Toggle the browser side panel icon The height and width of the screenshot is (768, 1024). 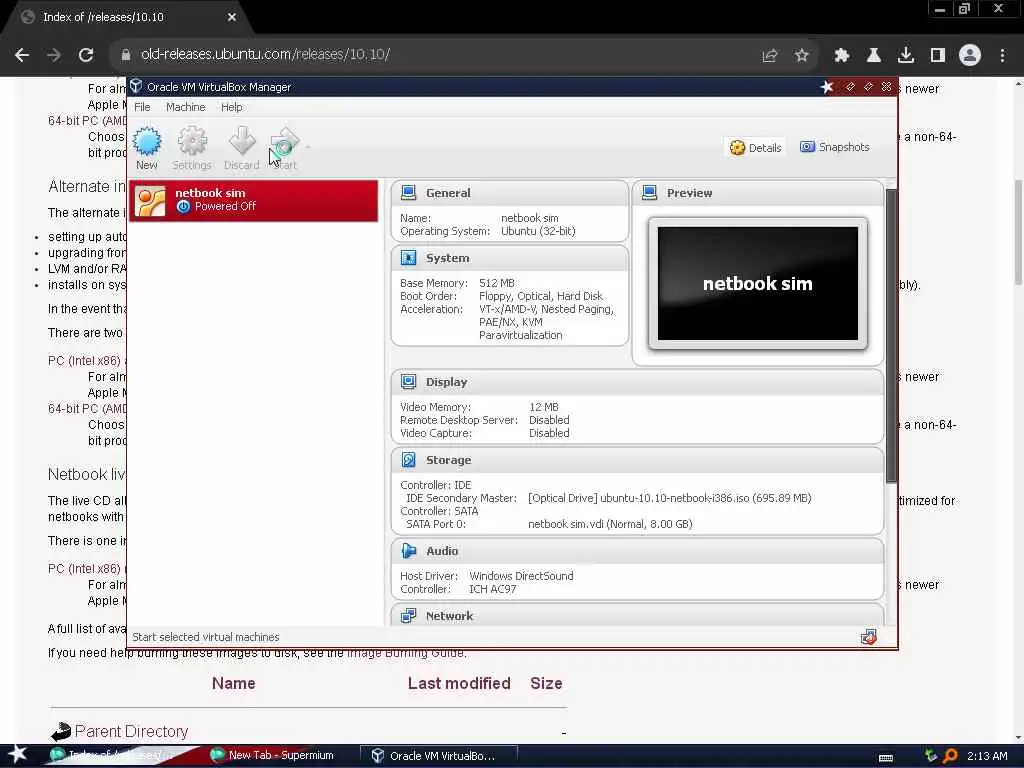click(x=938, y=56)
